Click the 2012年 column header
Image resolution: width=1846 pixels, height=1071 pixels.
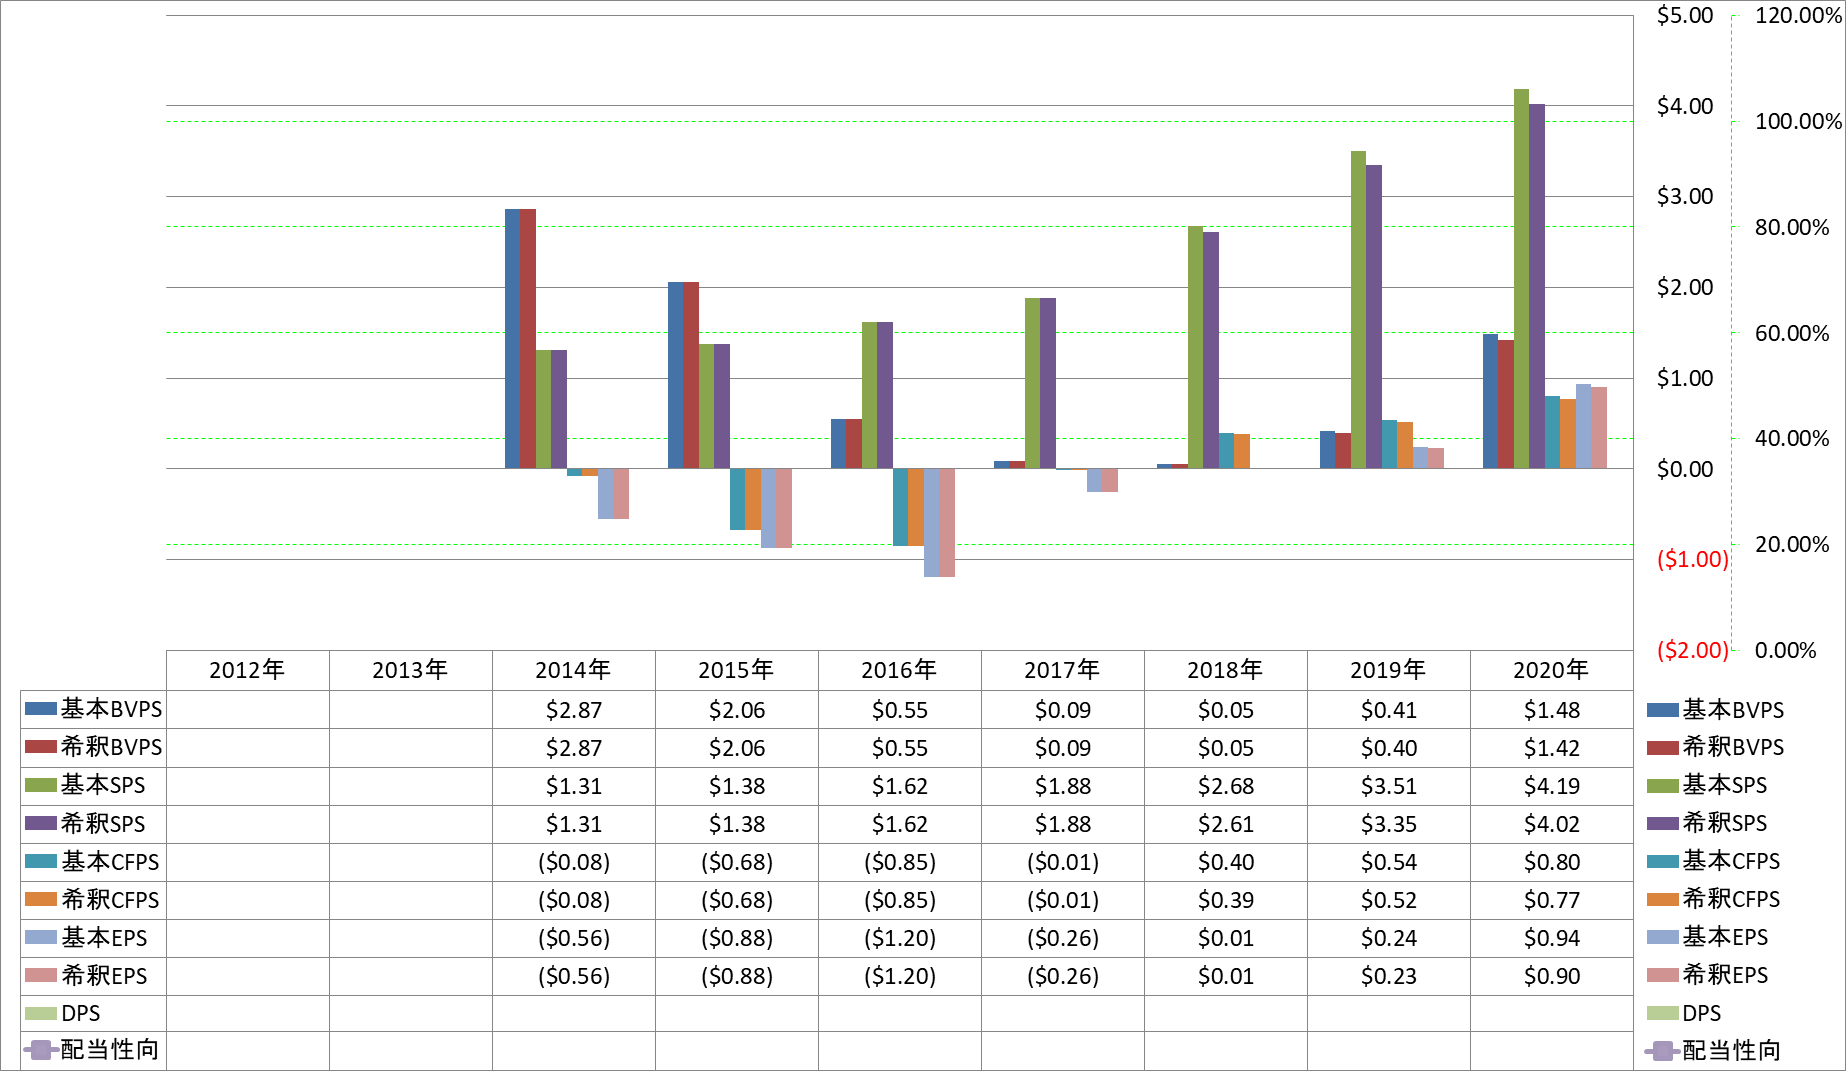247,670
